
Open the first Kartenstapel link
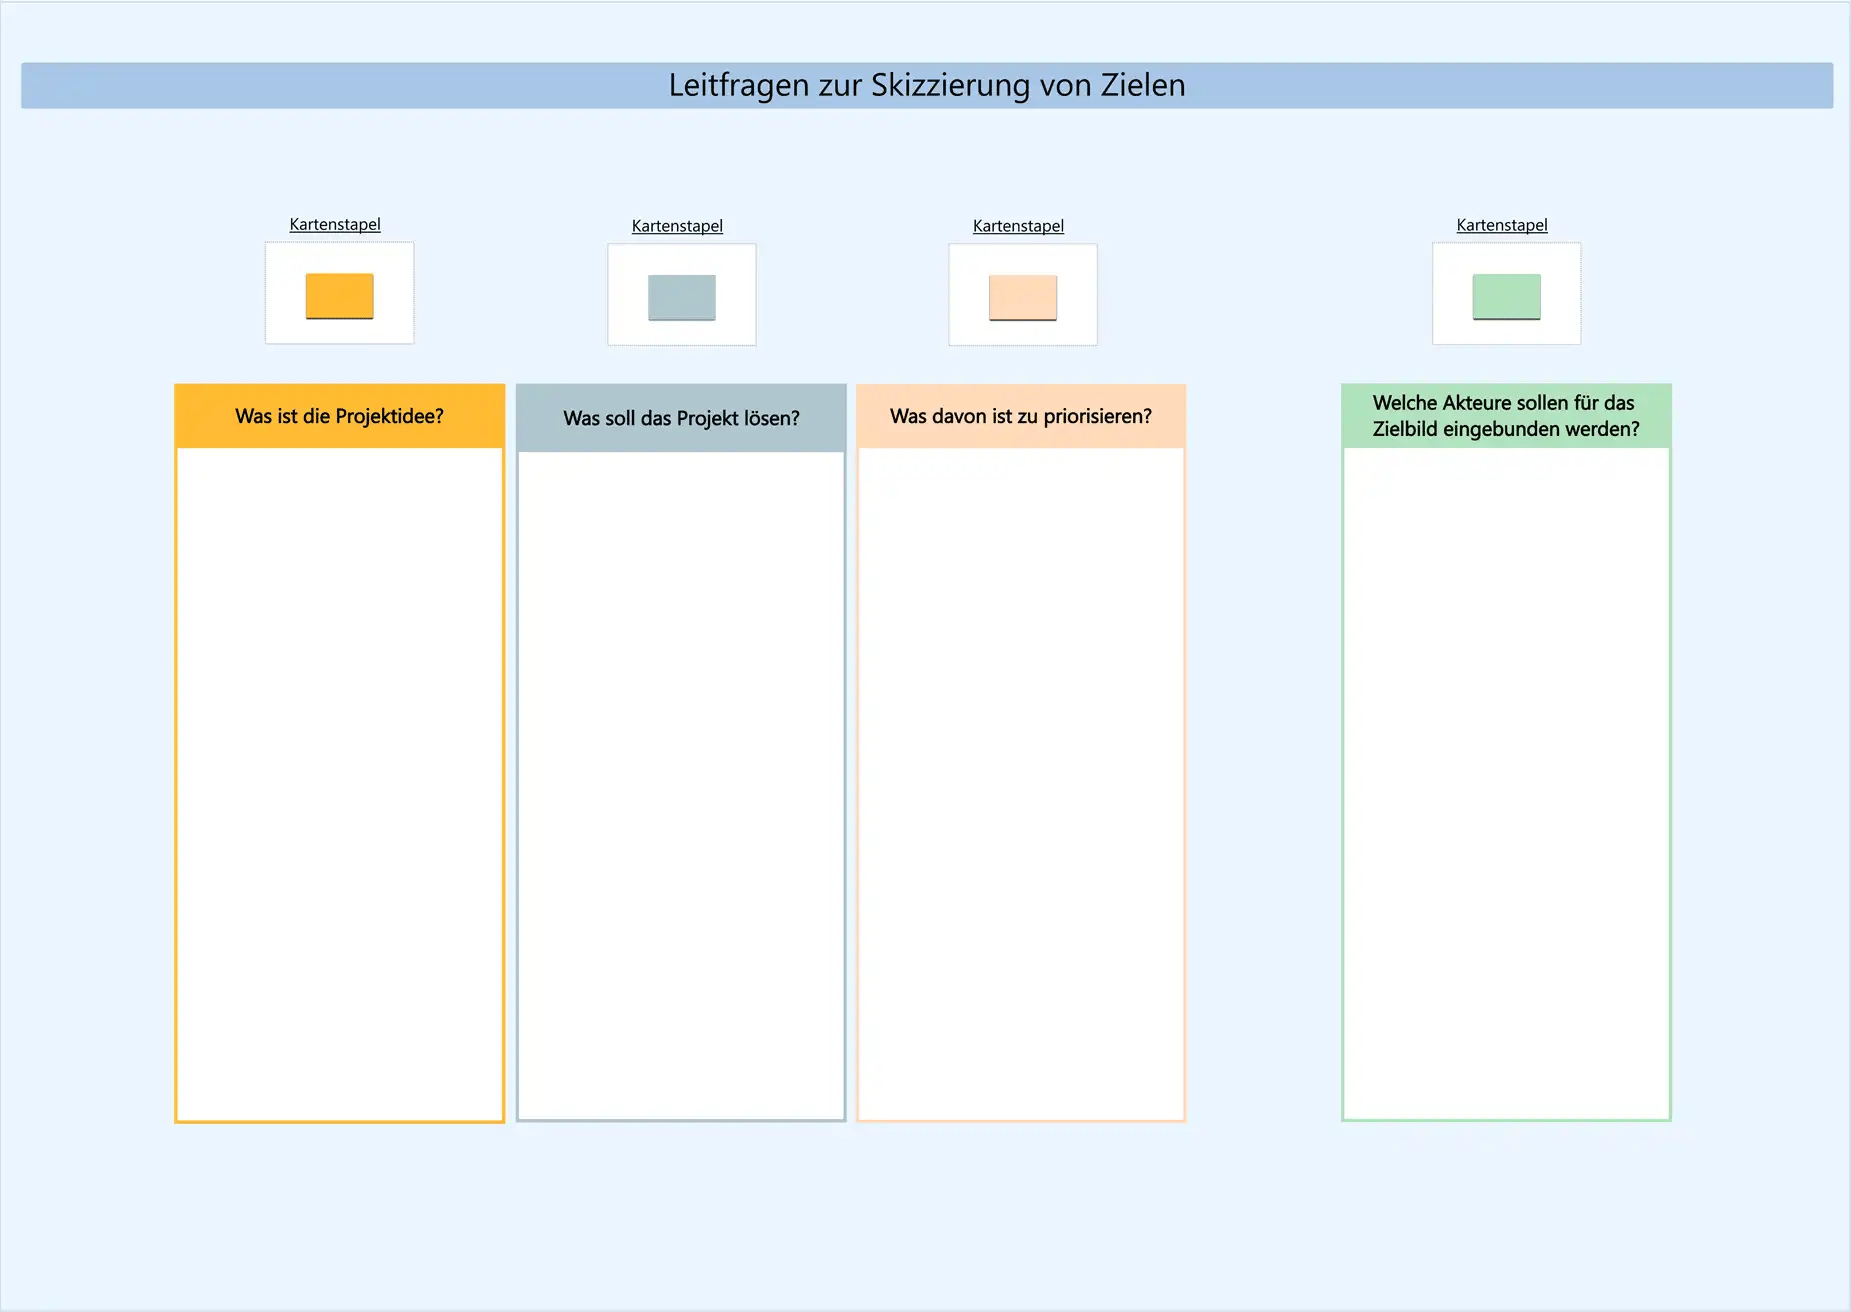coord(334,224)
